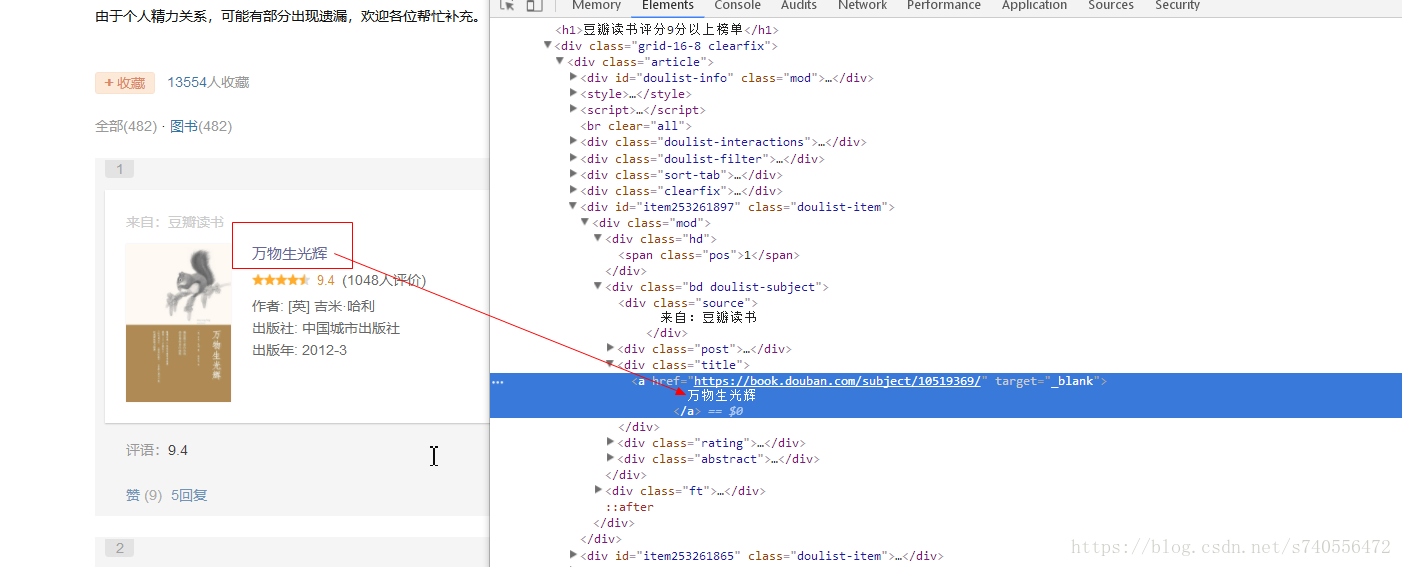Select the 全部(482) filter
Viewport: 1402px width, 567px height.
(126, 126)
